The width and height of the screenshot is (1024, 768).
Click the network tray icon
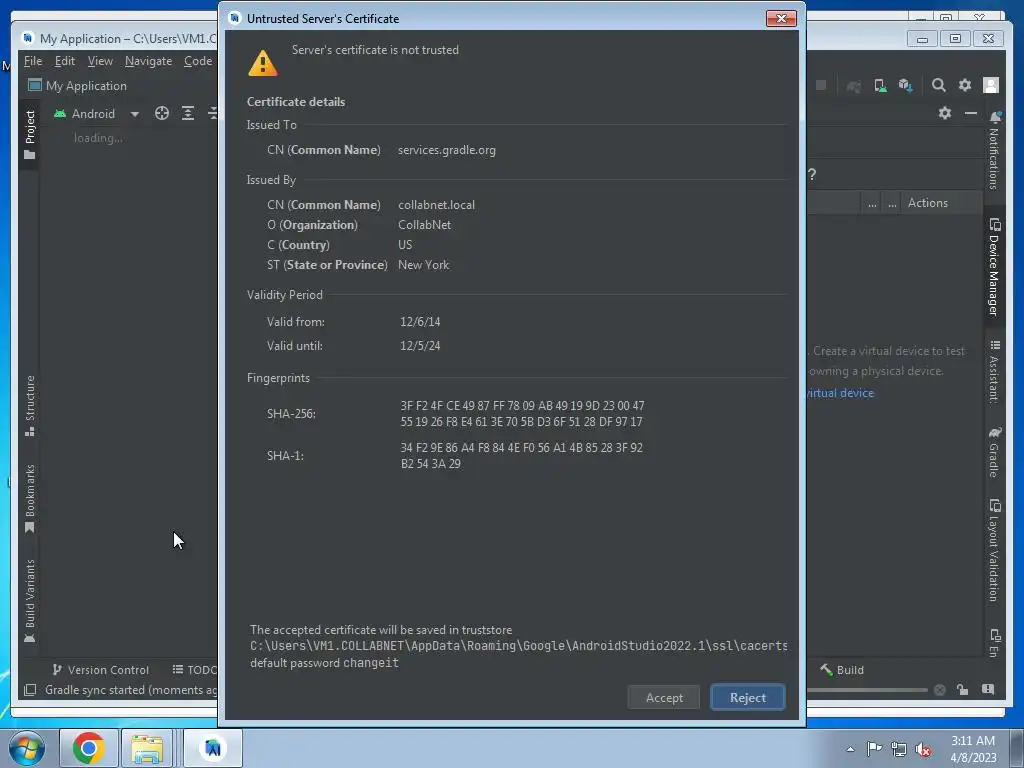click(x=899, y=749)
